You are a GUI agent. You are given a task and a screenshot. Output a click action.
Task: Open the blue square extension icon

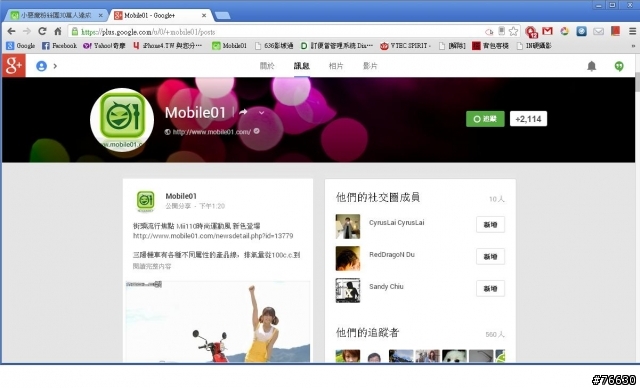coord(581,31)
